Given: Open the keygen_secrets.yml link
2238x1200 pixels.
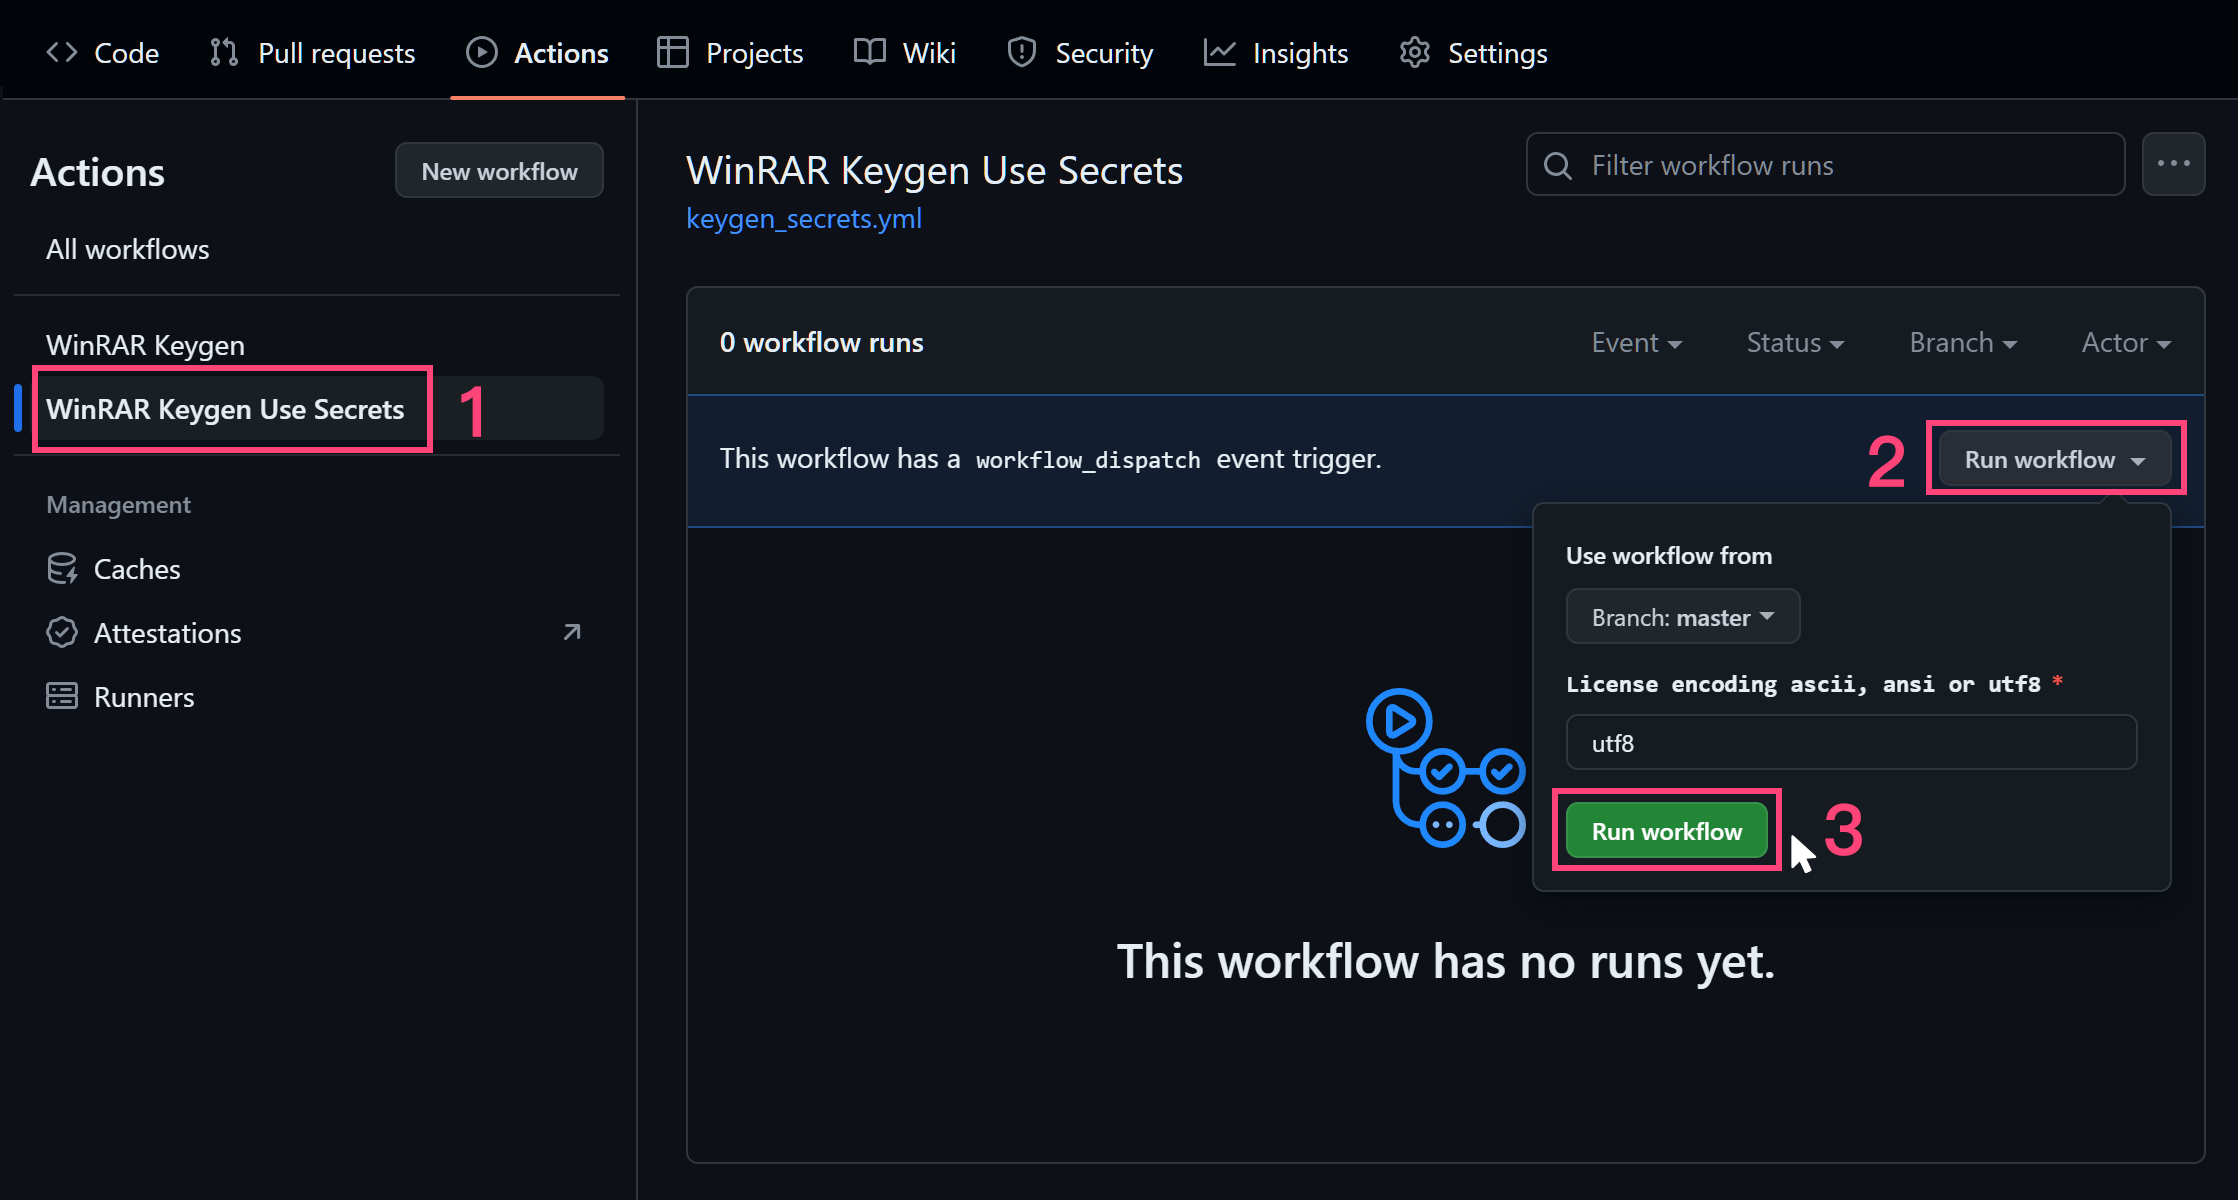Looking at the screenshot, I should [804, 218].
